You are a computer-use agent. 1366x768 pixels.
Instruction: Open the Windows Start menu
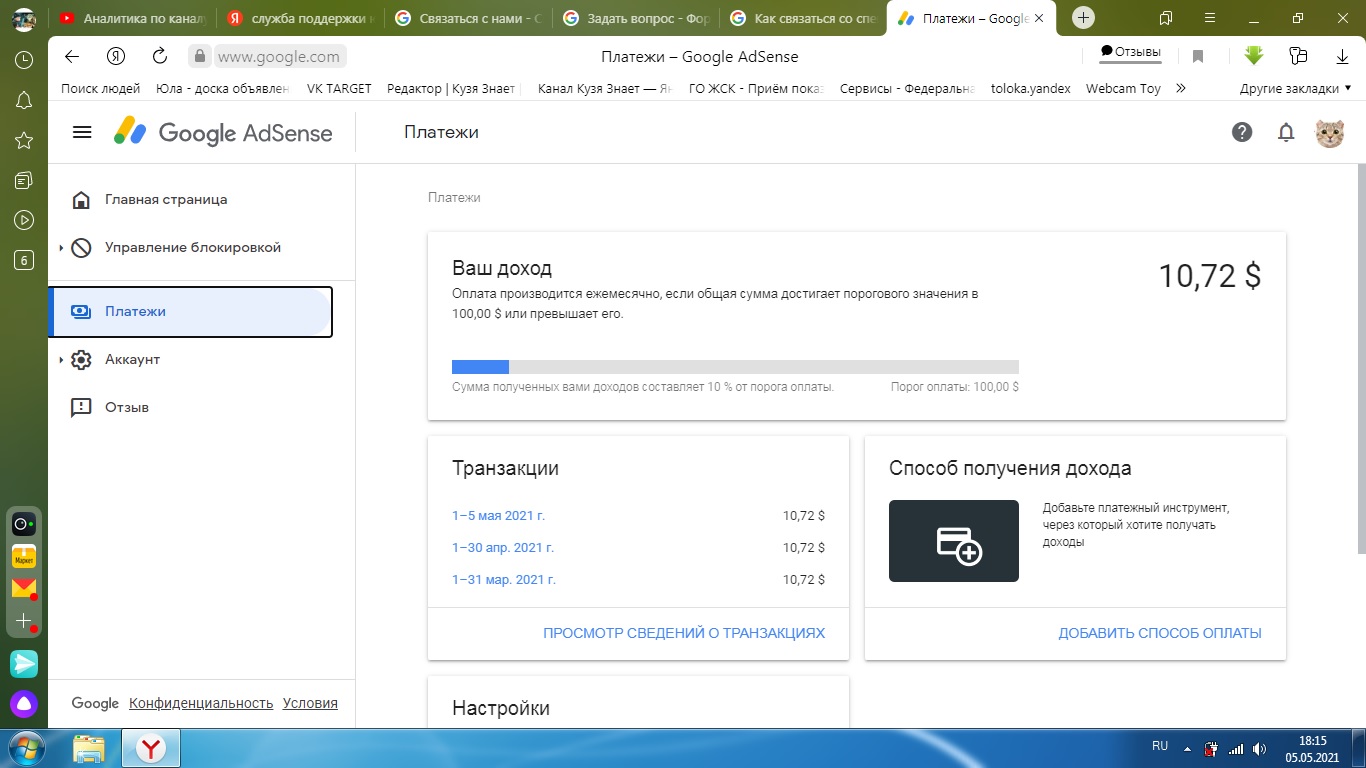coord(26,748)
